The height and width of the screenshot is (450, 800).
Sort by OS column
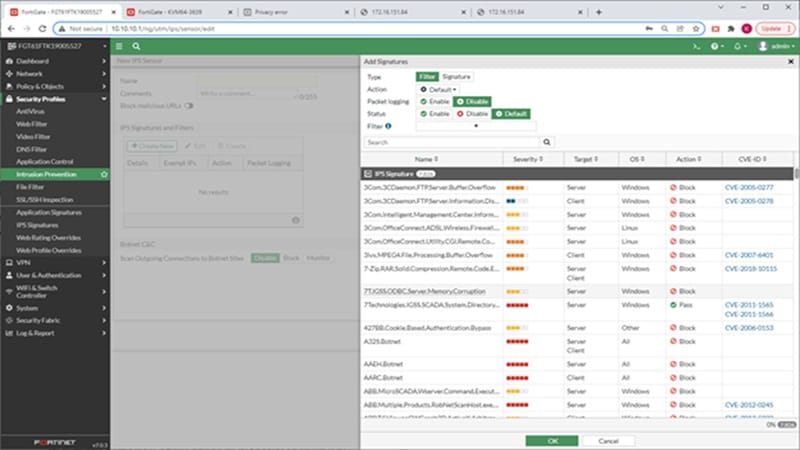[x=637, y=159]
